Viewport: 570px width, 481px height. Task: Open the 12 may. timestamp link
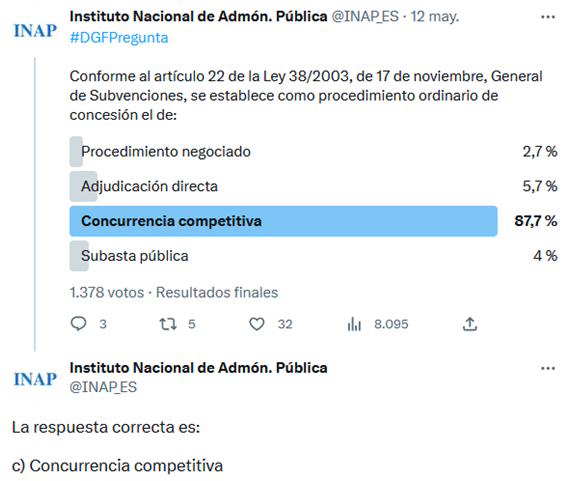(435, 17)
